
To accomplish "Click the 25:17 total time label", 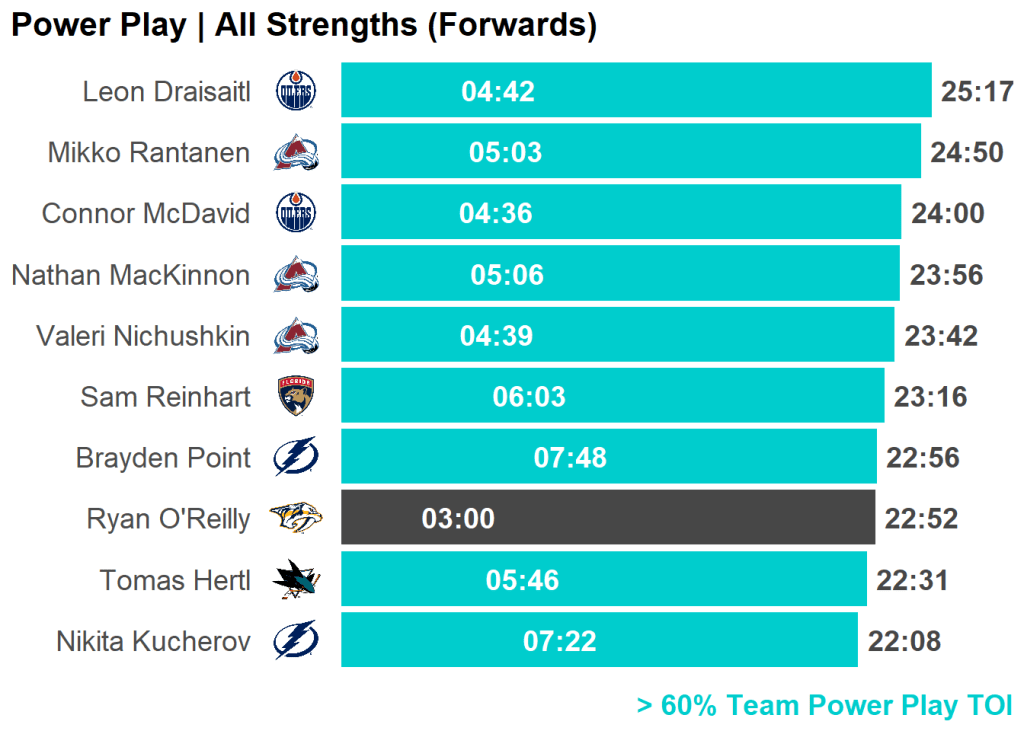I will click(x=977, y=92).
